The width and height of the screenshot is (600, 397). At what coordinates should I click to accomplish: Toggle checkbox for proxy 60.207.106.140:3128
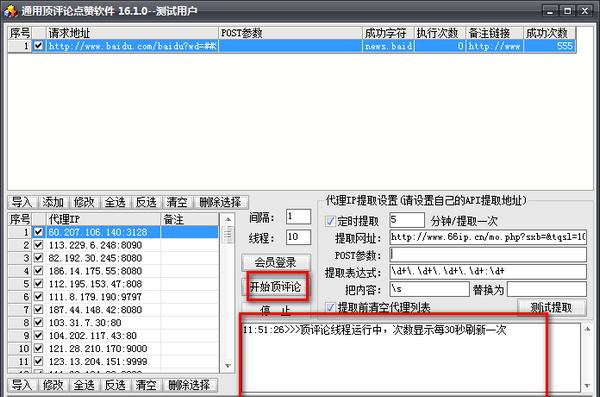click(38, 232)
